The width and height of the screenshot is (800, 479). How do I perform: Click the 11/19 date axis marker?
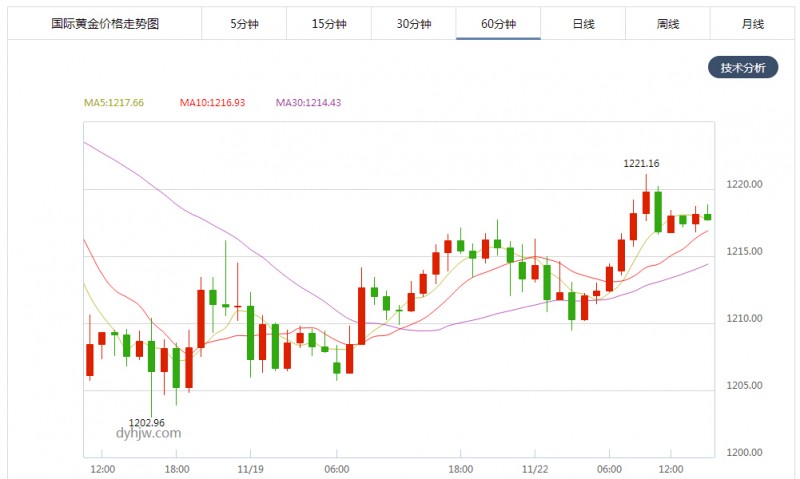(x=251, y=469)
